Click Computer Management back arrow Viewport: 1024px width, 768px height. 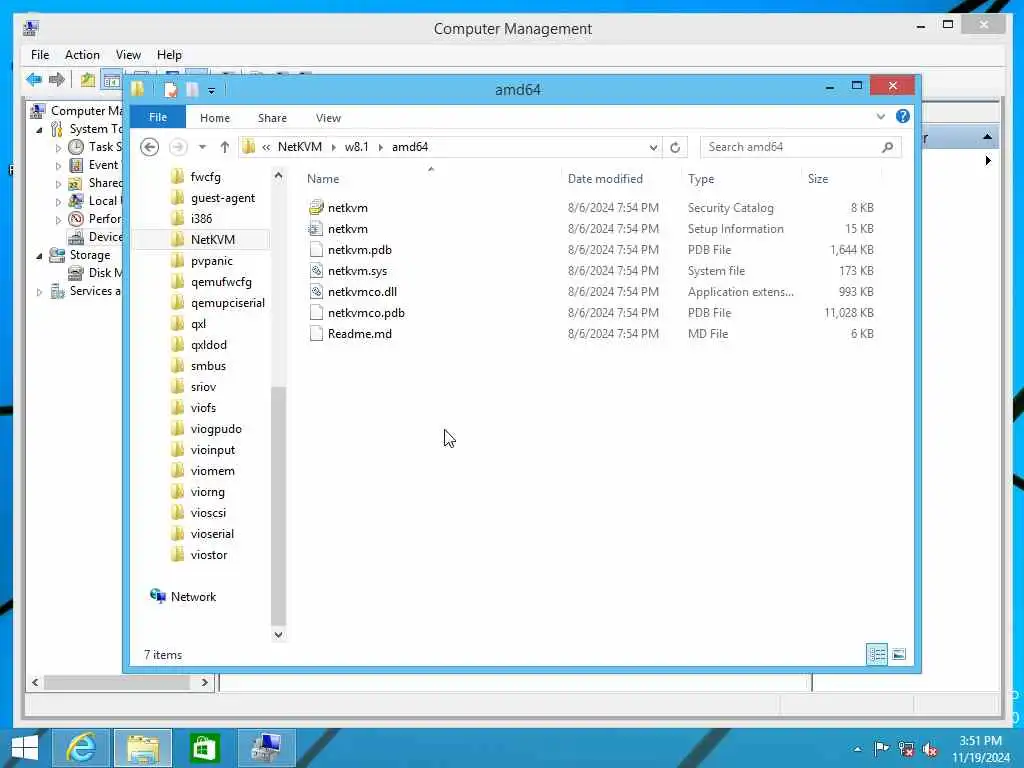pos(34,80)
